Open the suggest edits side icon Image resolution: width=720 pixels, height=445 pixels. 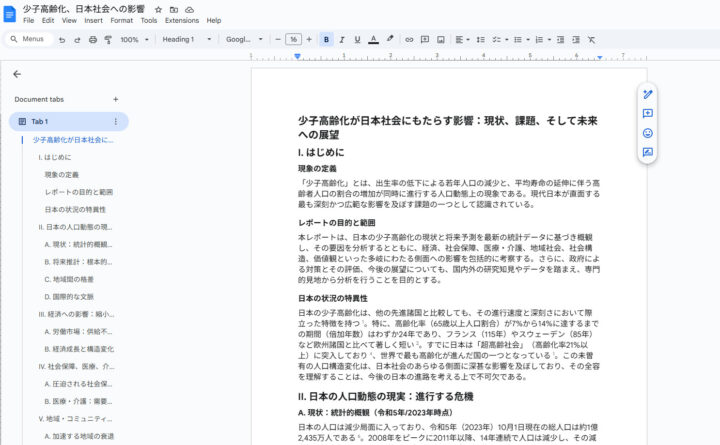coord(647,152)
